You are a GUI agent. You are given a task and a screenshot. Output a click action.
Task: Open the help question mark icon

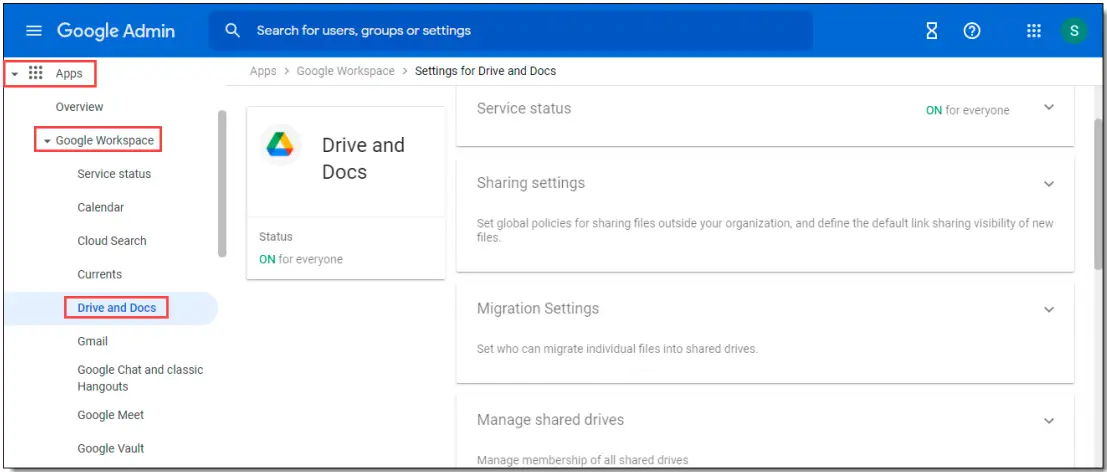click(972, 31)
